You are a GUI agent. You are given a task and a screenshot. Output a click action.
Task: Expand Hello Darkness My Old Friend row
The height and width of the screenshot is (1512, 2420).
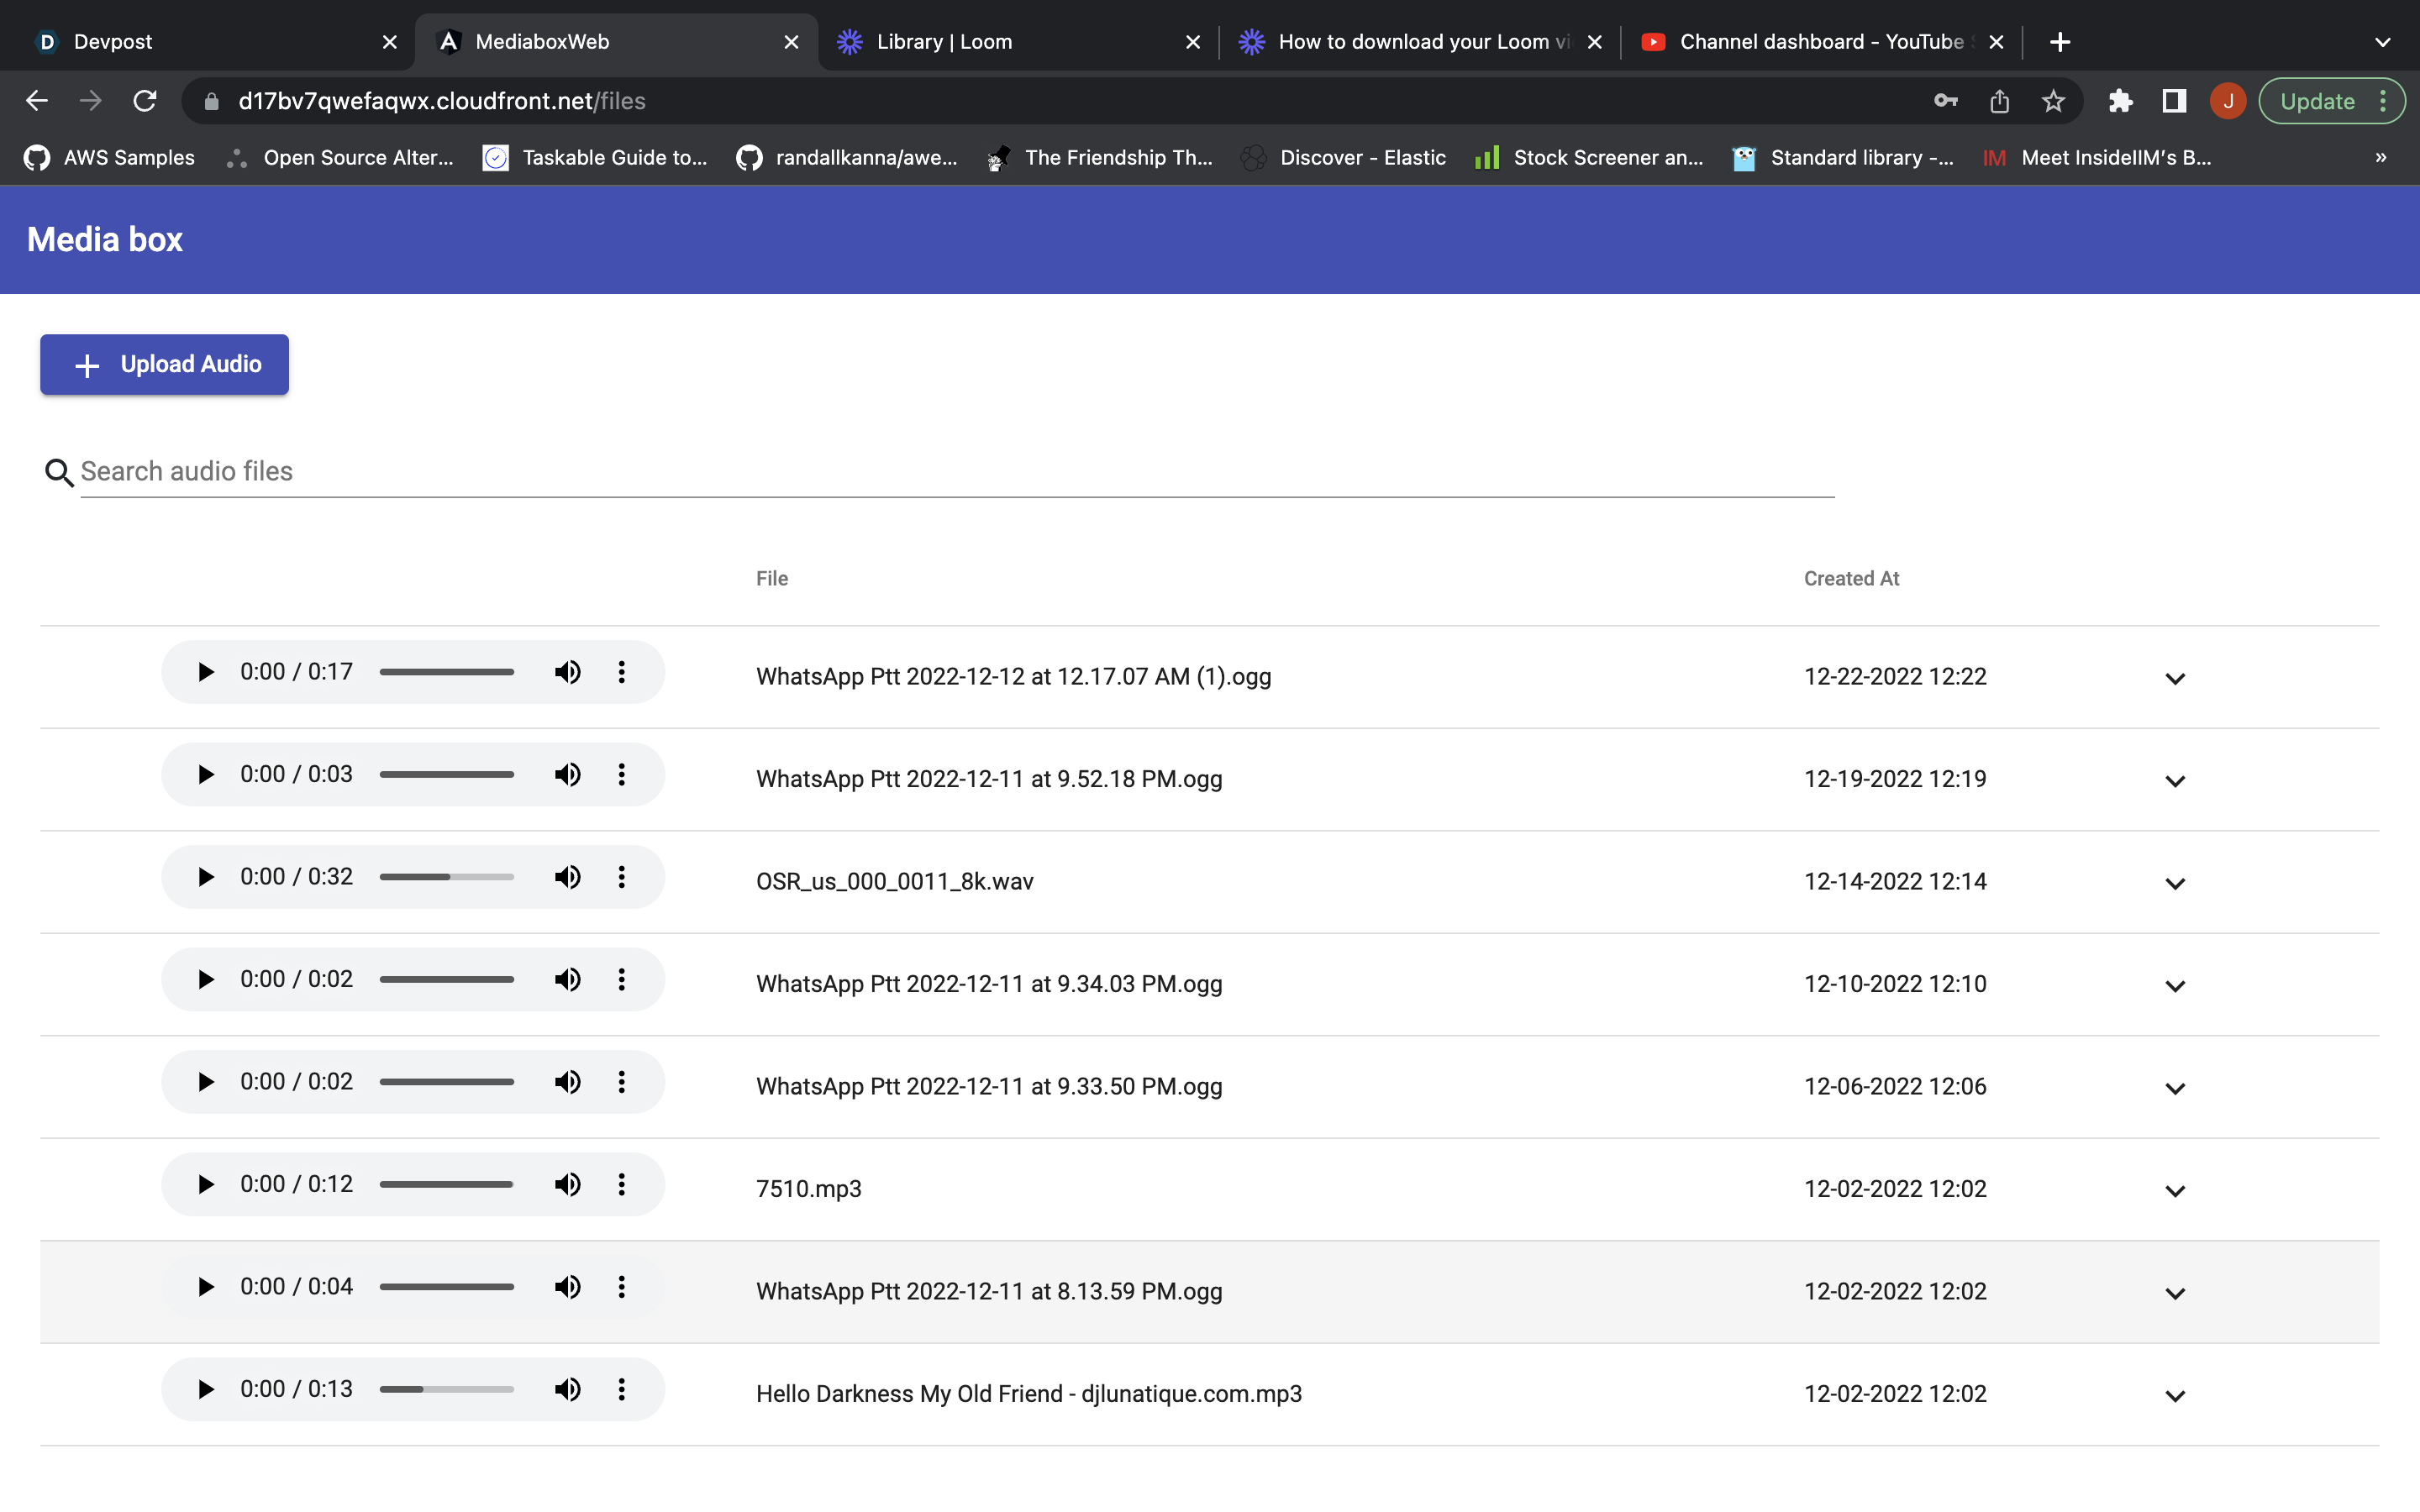point(2175,1396)
